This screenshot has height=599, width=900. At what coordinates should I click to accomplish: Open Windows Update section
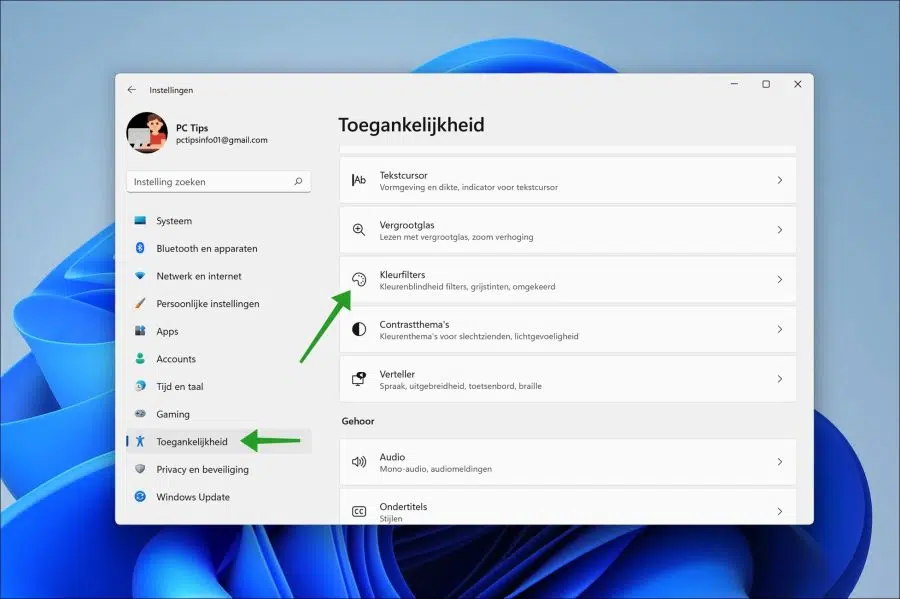pos(219,496)
